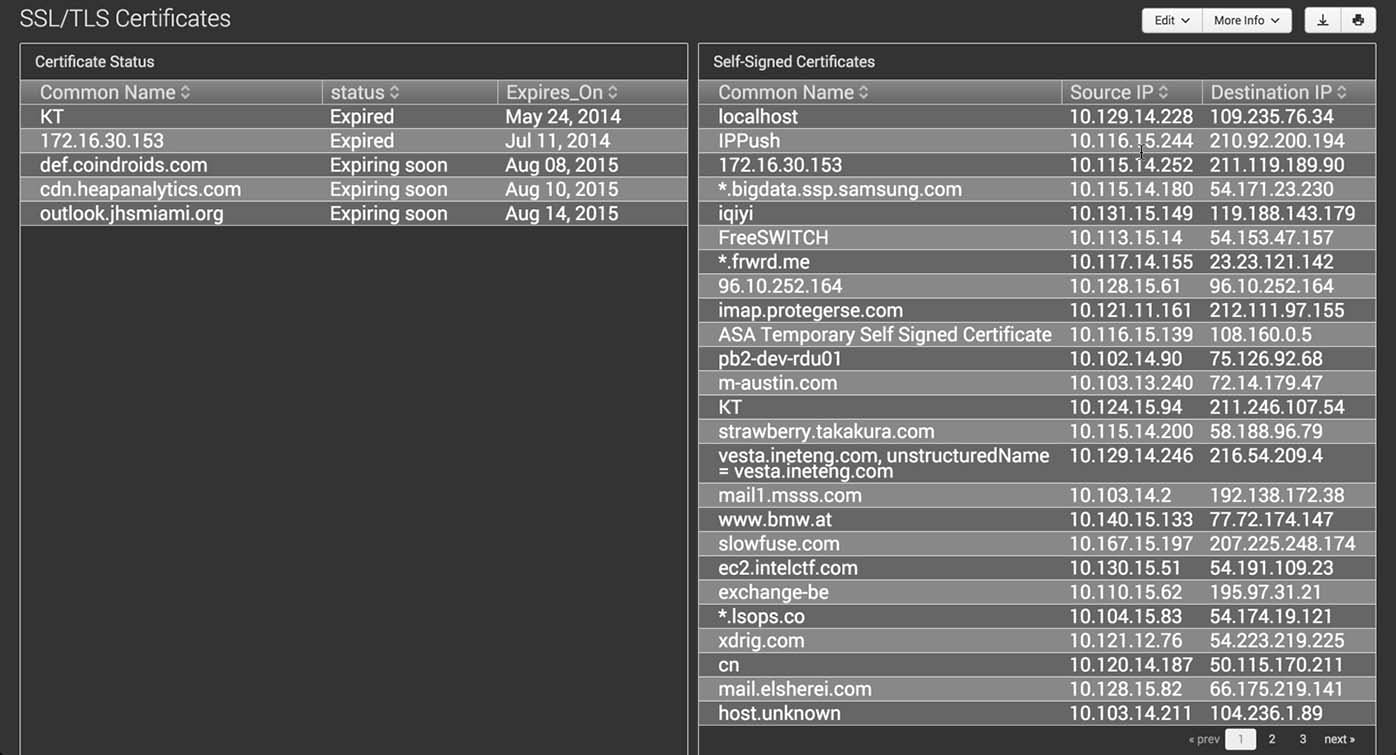The width and height of the screenshot is (1396, 755).
Task: Sort by status column header
Action: tap(364, 92)
